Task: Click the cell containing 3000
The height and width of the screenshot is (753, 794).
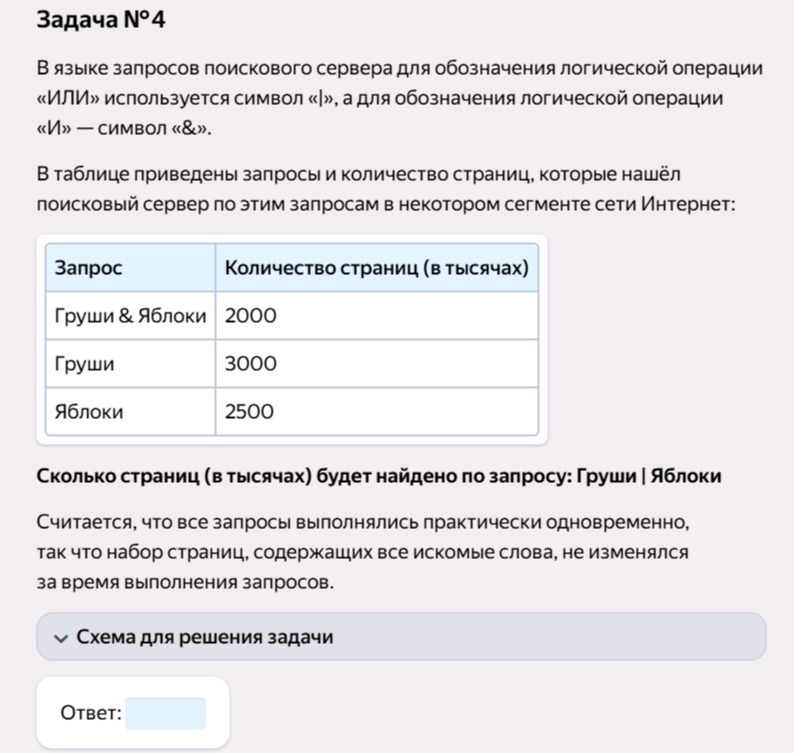Action: [x=377, y=364]
